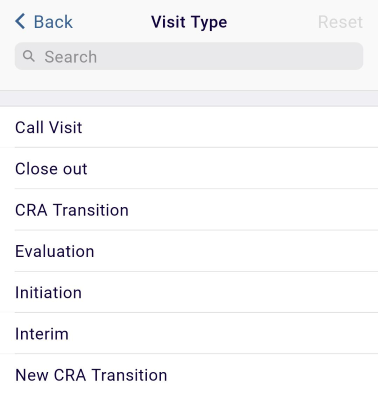Click the Reset button

[340, 22]
